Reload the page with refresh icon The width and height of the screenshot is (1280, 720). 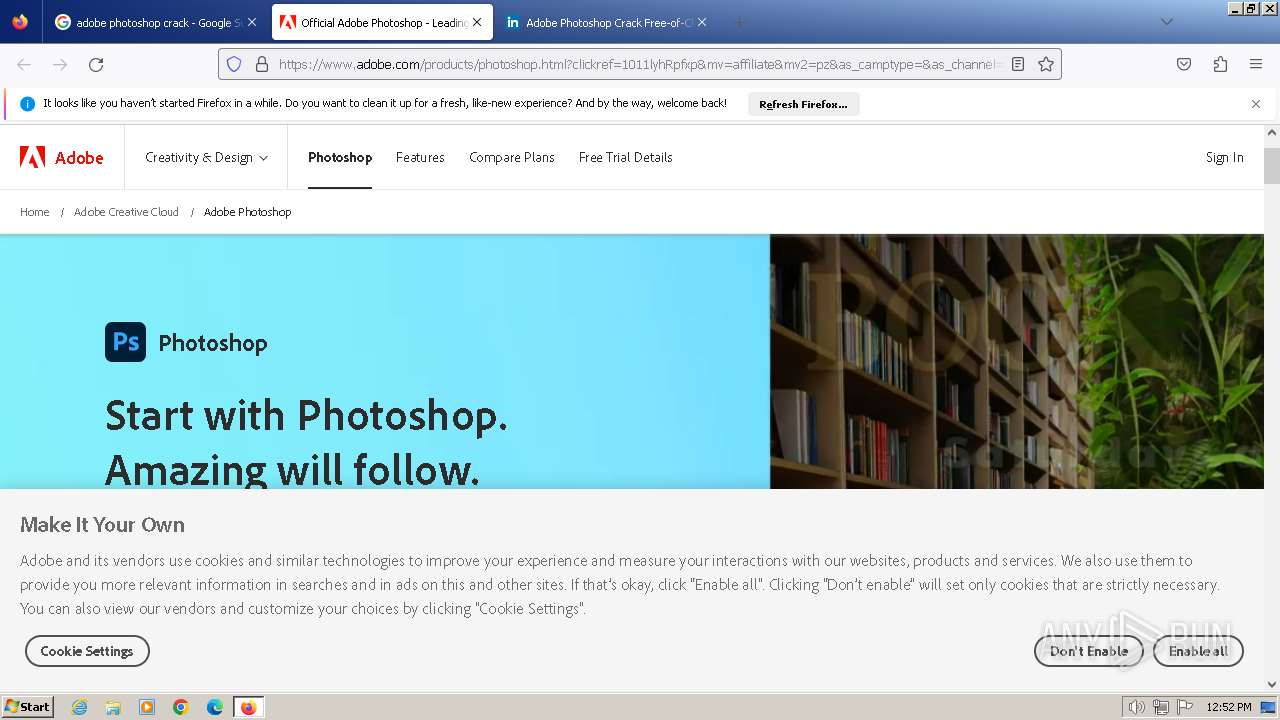point(96,64)
